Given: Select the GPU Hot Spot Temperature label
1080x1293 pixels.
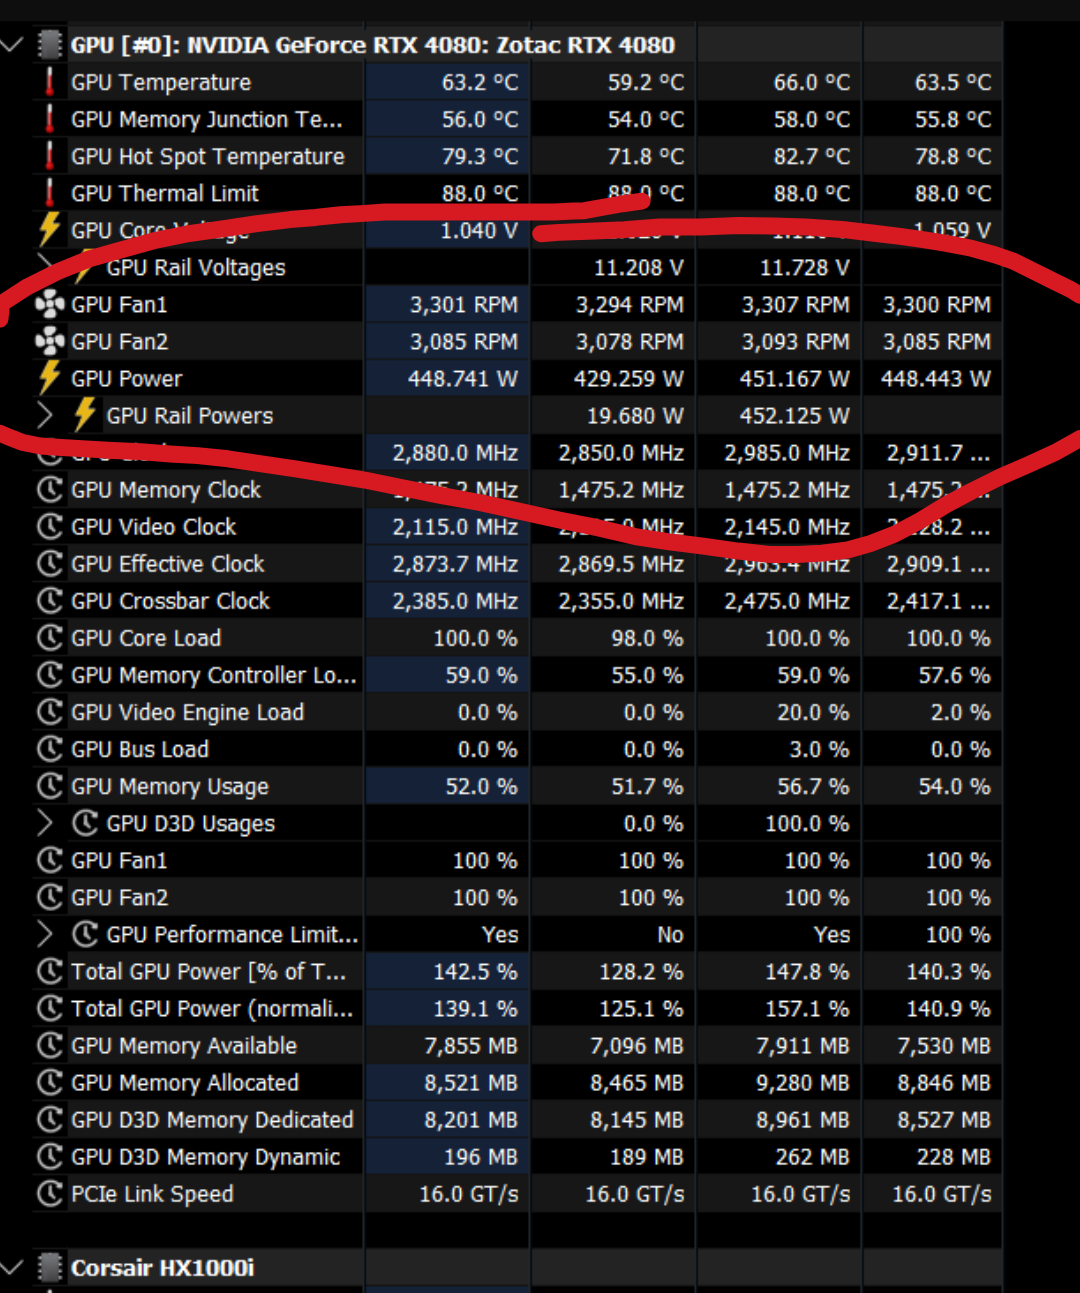Looking at the screenshot, I should point(208,156).
